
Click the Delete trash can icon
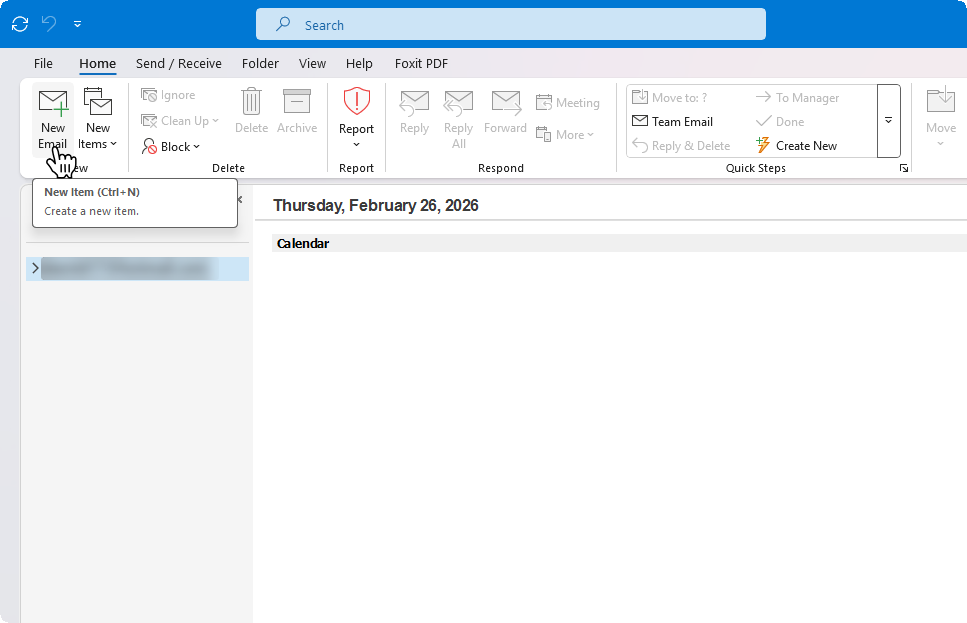click(x=252, y=101)
